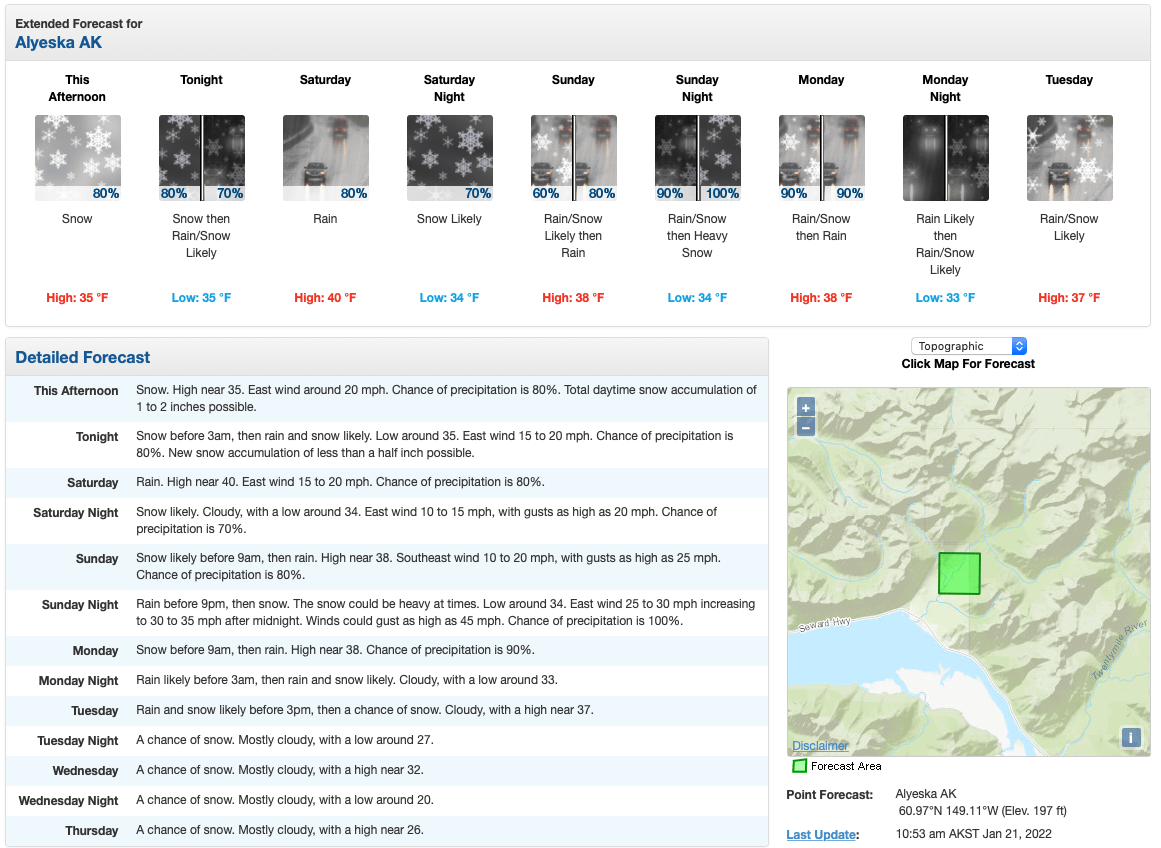Click the 'Wednesday' detailed forecast row label
This screenshot has height=848, width=1161.
pos(85,770)
